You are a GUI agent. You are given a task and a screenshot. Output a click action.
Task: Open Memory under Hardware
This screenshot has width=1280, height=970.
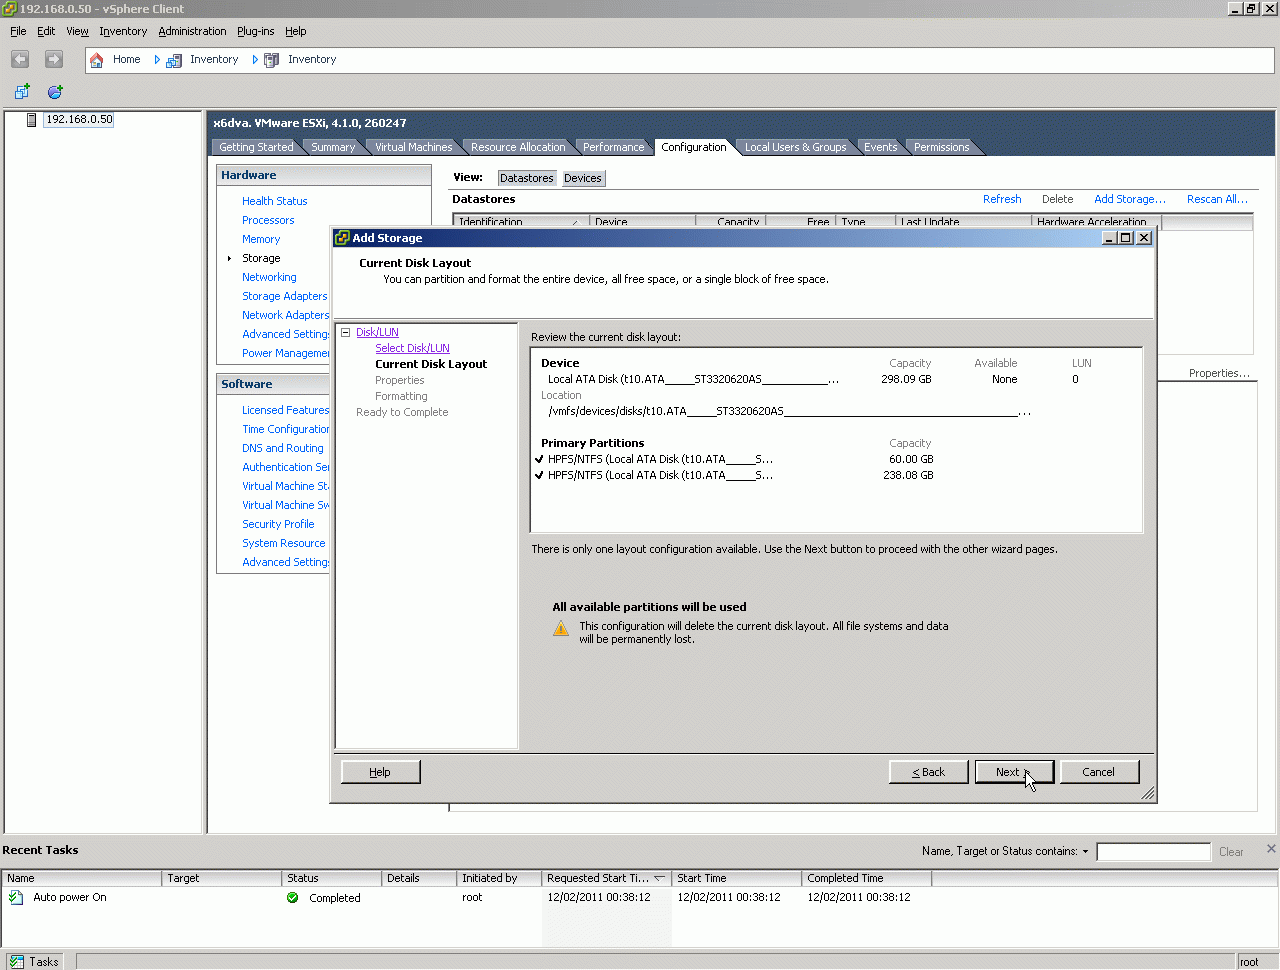[x=261, y=239]
